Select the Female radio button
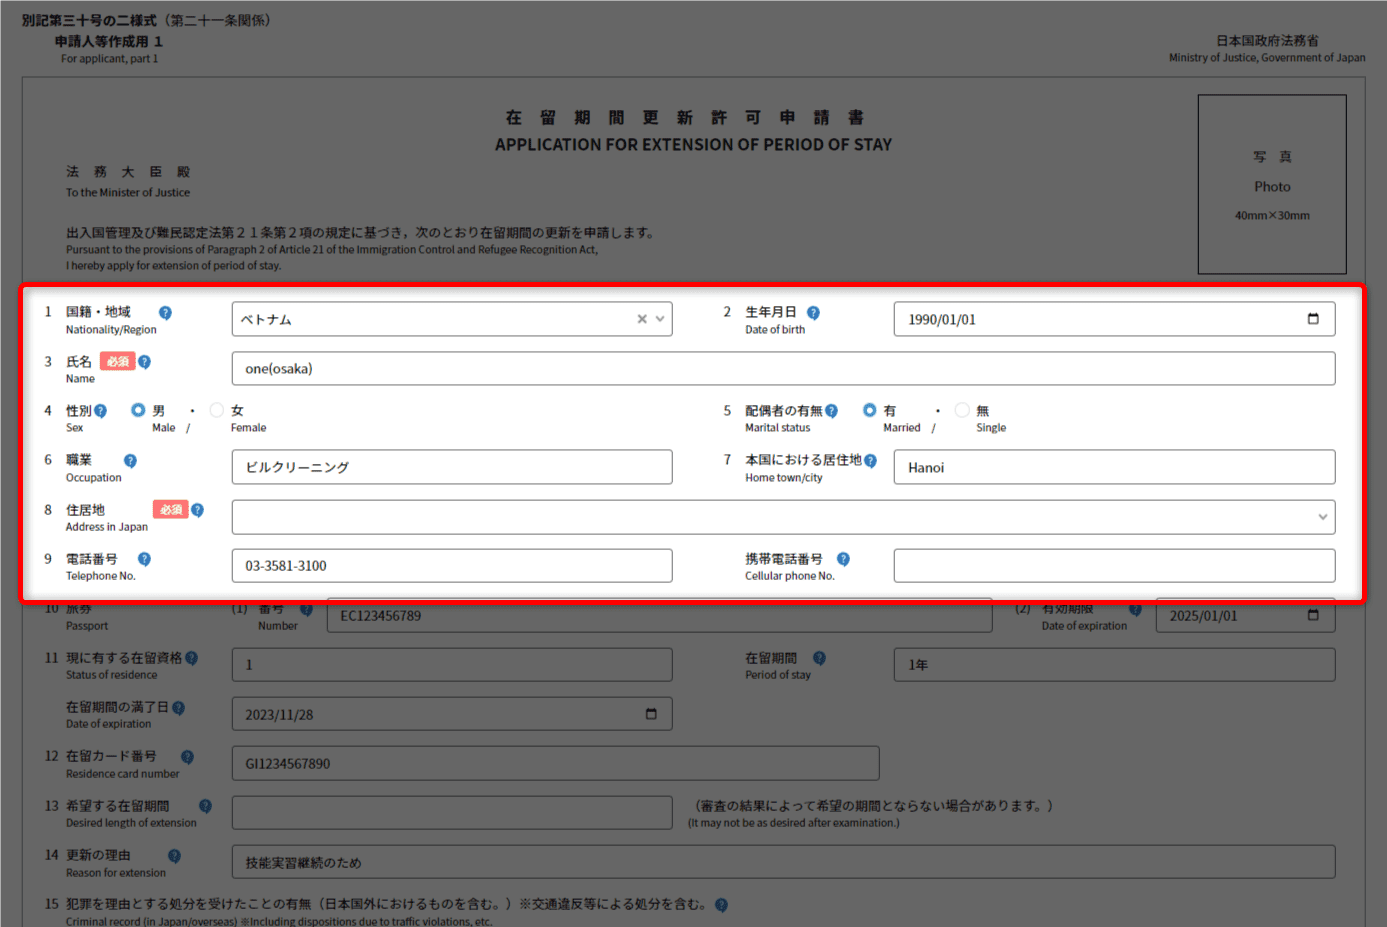 217,410
